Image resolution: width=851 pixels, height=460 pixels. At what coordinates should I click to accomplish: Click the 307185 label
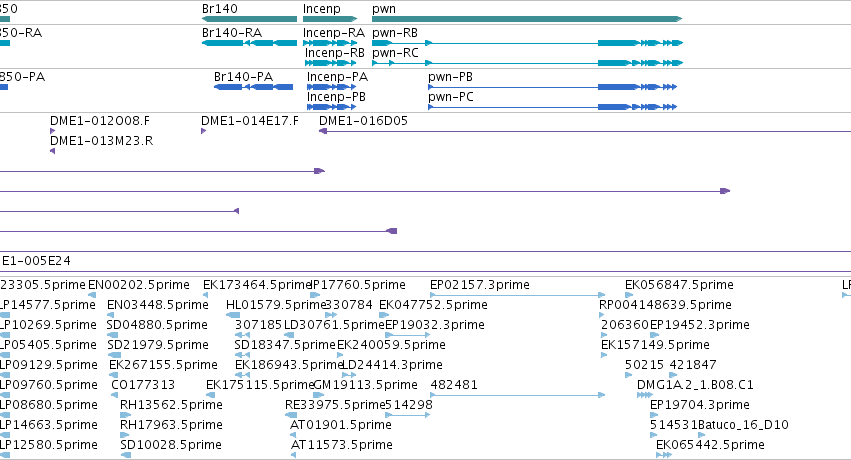point(258,325)
